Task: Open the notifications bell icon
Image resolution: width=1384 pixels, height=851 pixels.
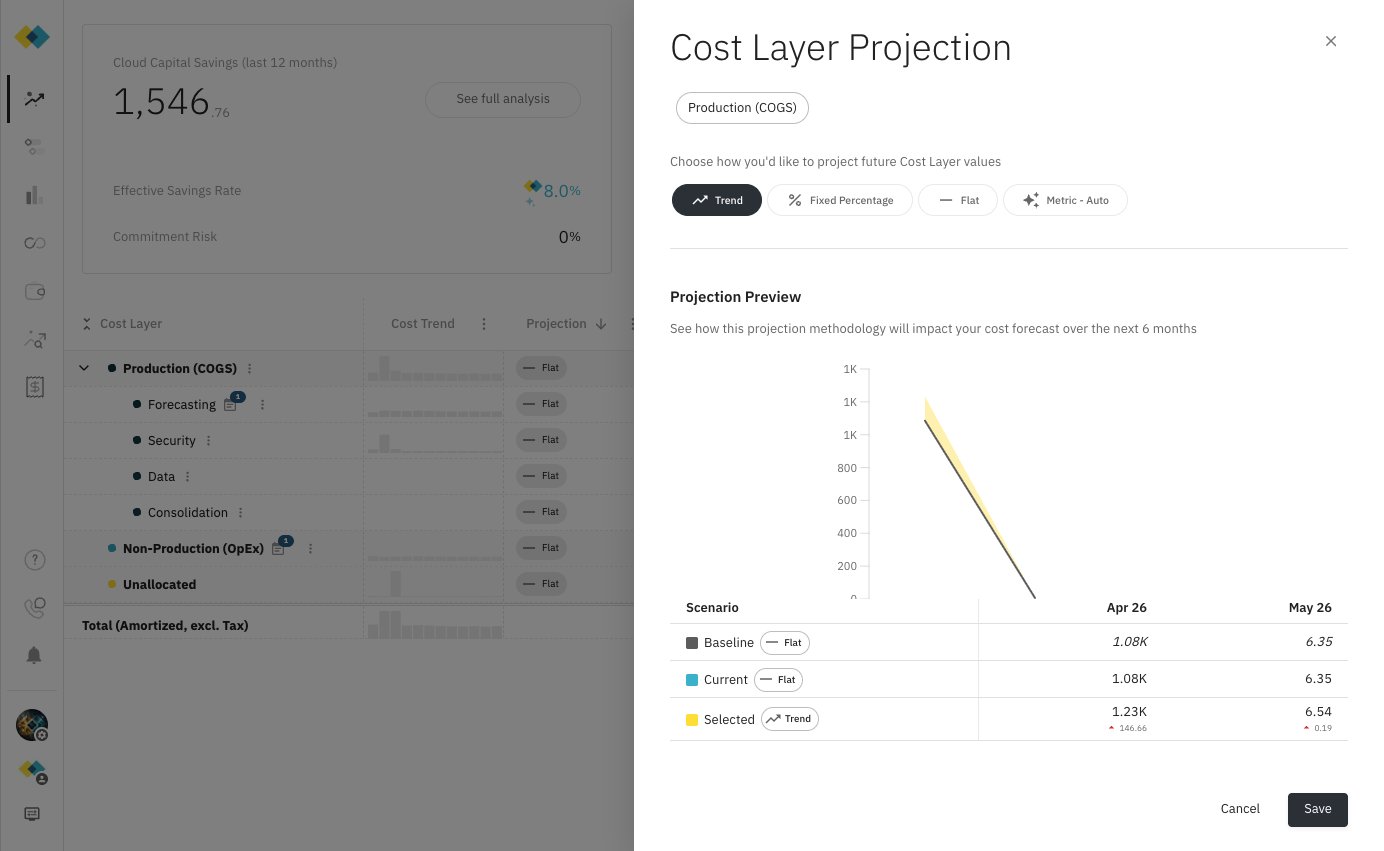Action: 34,655
